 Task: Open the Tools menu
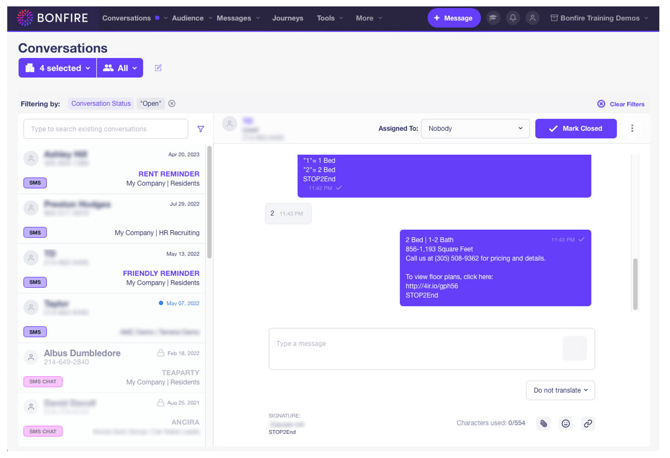(x=329, y=18)
